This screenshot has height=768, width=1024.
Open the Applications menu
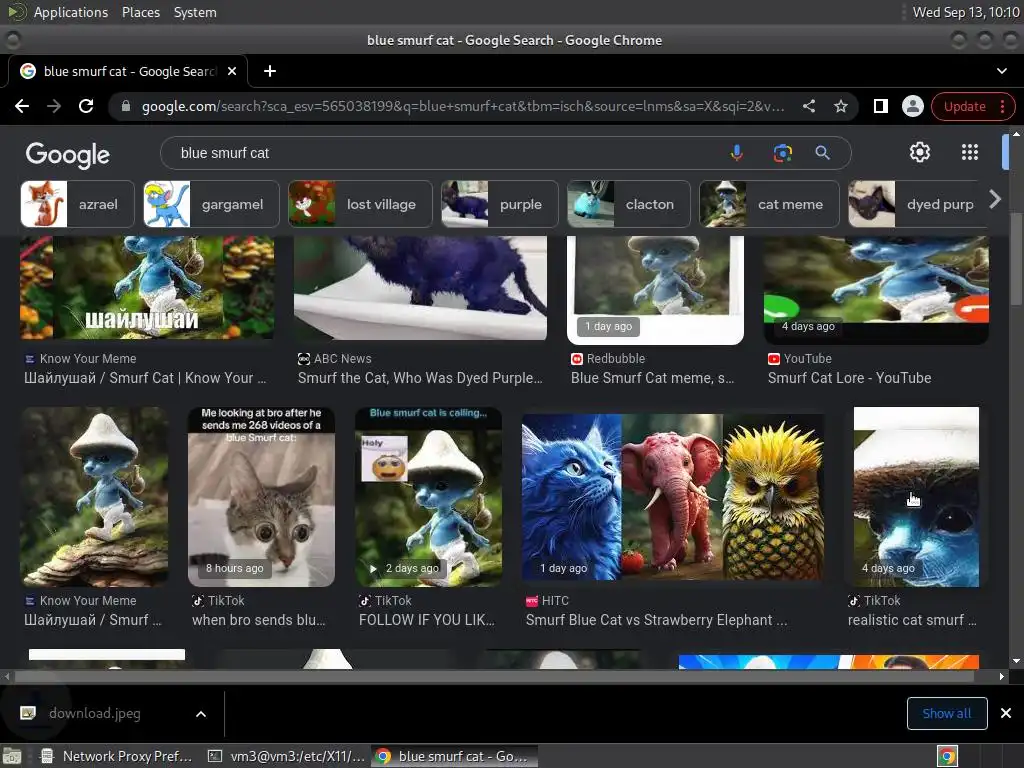[71, 12]
